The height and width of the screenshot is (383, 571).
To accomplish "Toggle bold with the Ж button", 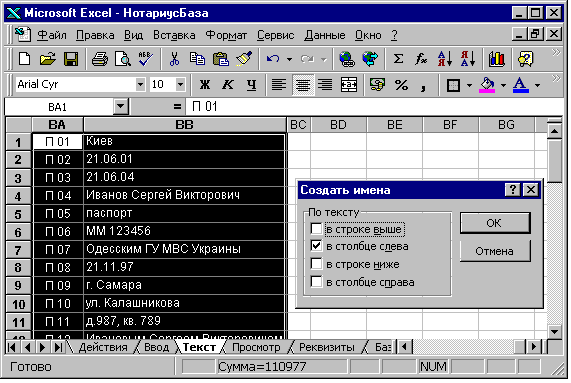I will 205,85.
